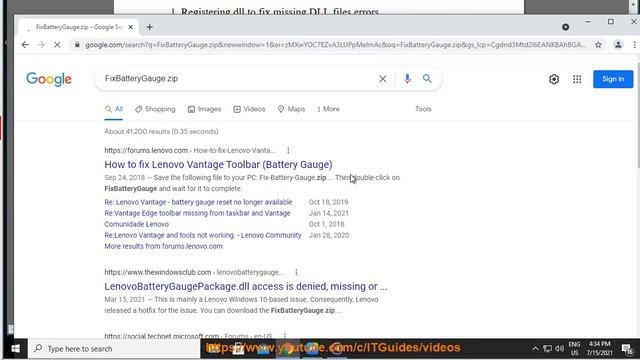640x360 pixels.
Task: Expand the More search categories menu
Action: pos(328,109)
